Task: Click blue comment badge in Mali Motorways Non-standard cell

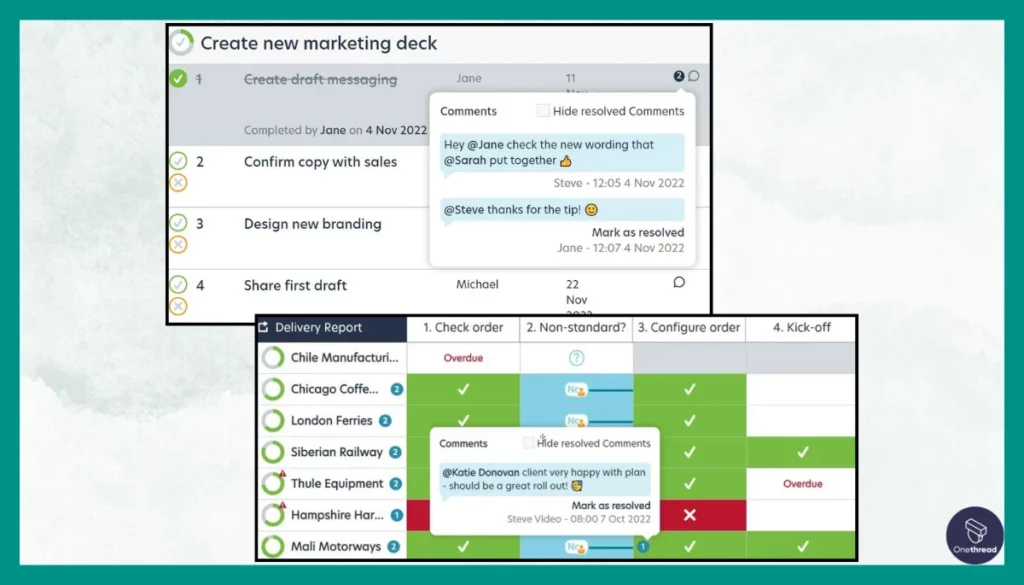Action: pyautogui.click(x=643, y=546)
